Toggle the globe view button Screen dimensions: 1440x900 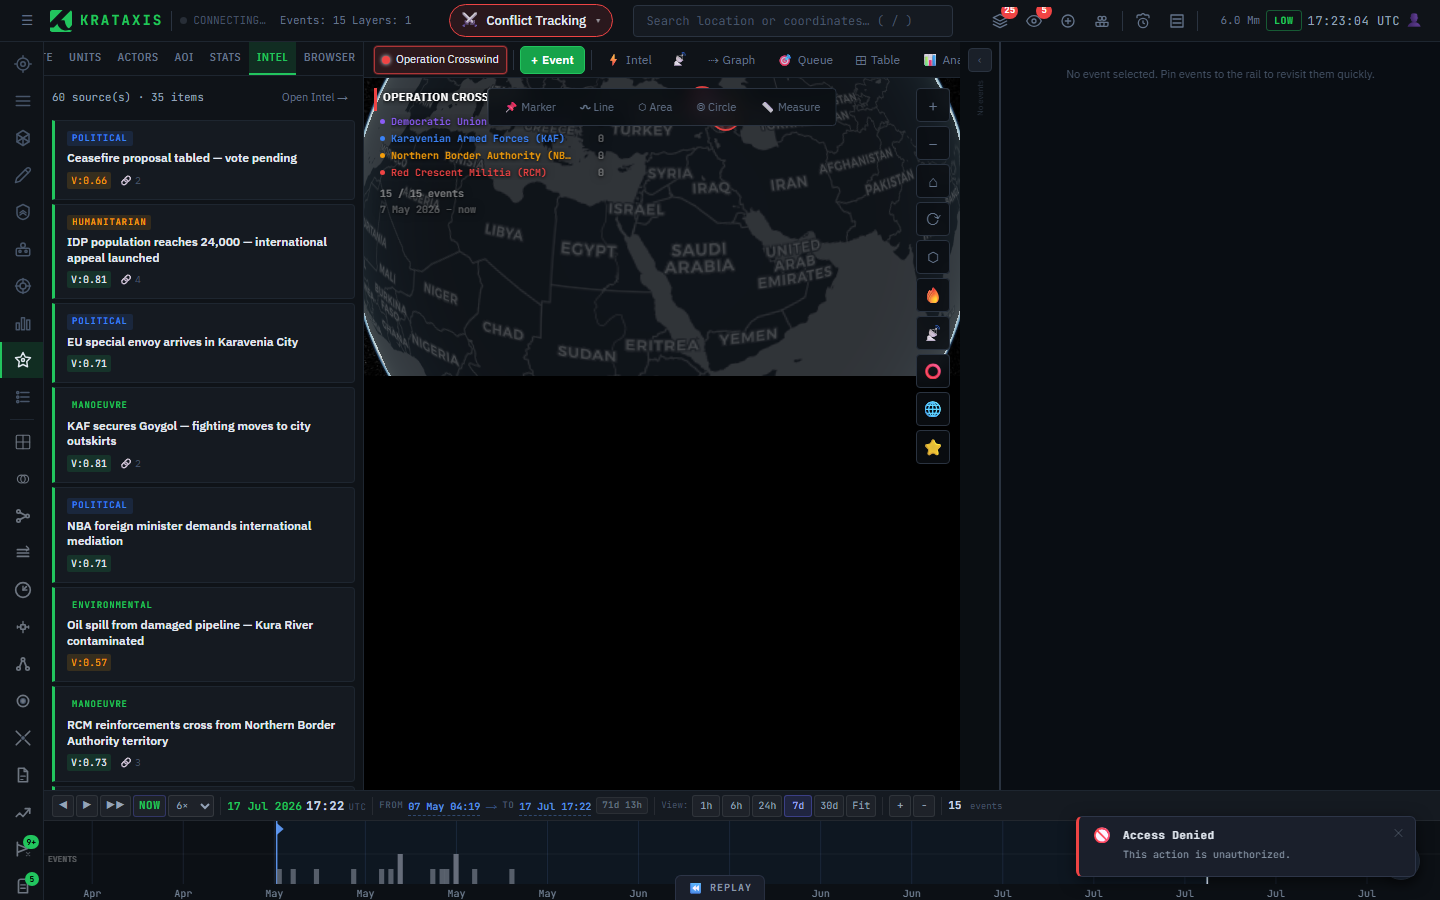[x=933, y=409]
